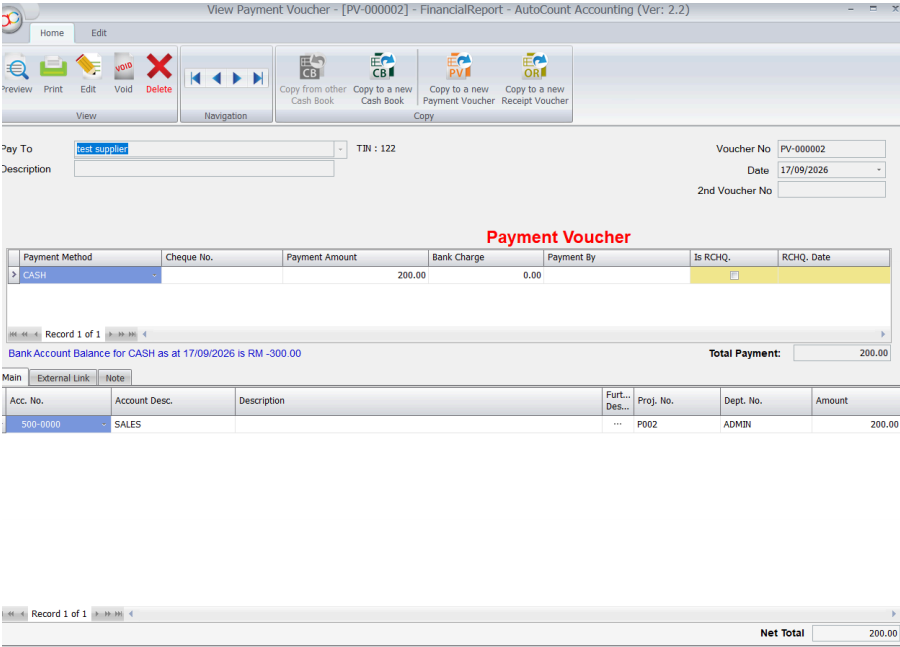Go to the last record in Navigation
The height and width of the screenshot is (647, 900).
click(x=258, y=78)
